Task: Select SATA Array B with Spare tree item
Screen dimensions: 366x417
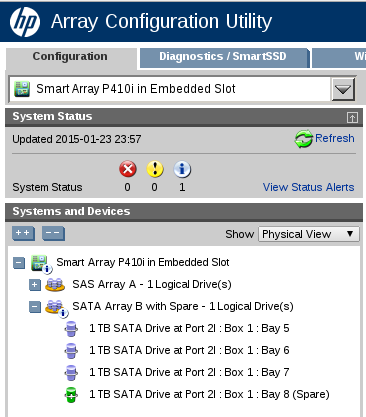Action: coord(183,306)
